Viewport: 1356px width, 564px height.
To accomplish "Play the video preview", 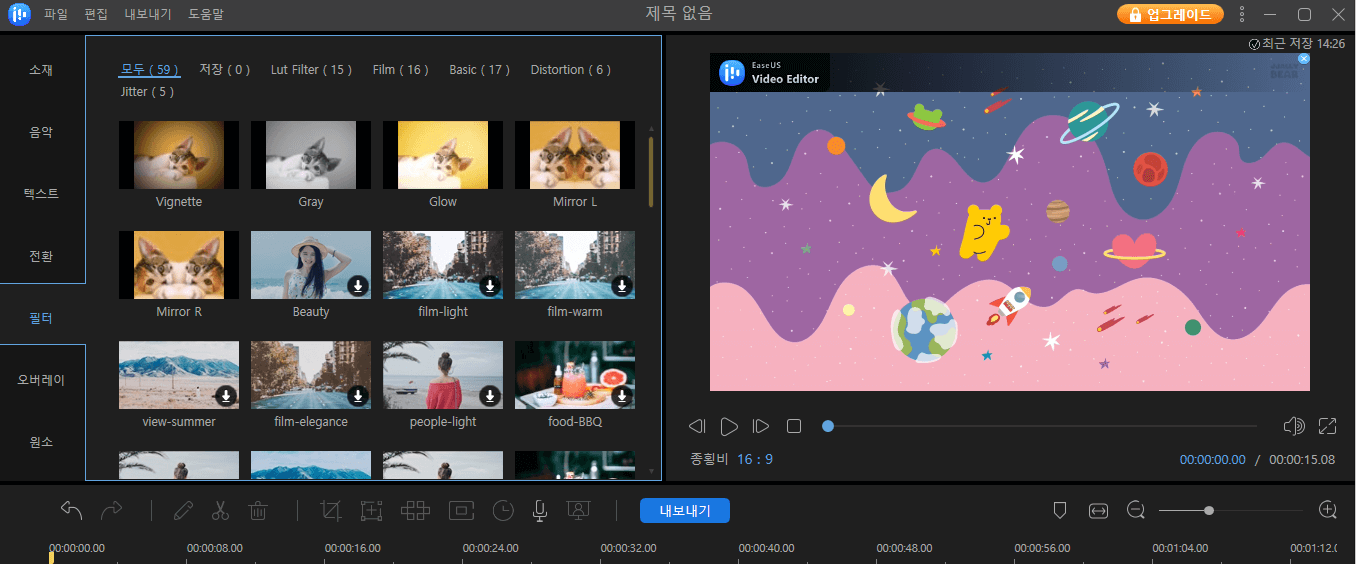I will [x=729, y=426].
